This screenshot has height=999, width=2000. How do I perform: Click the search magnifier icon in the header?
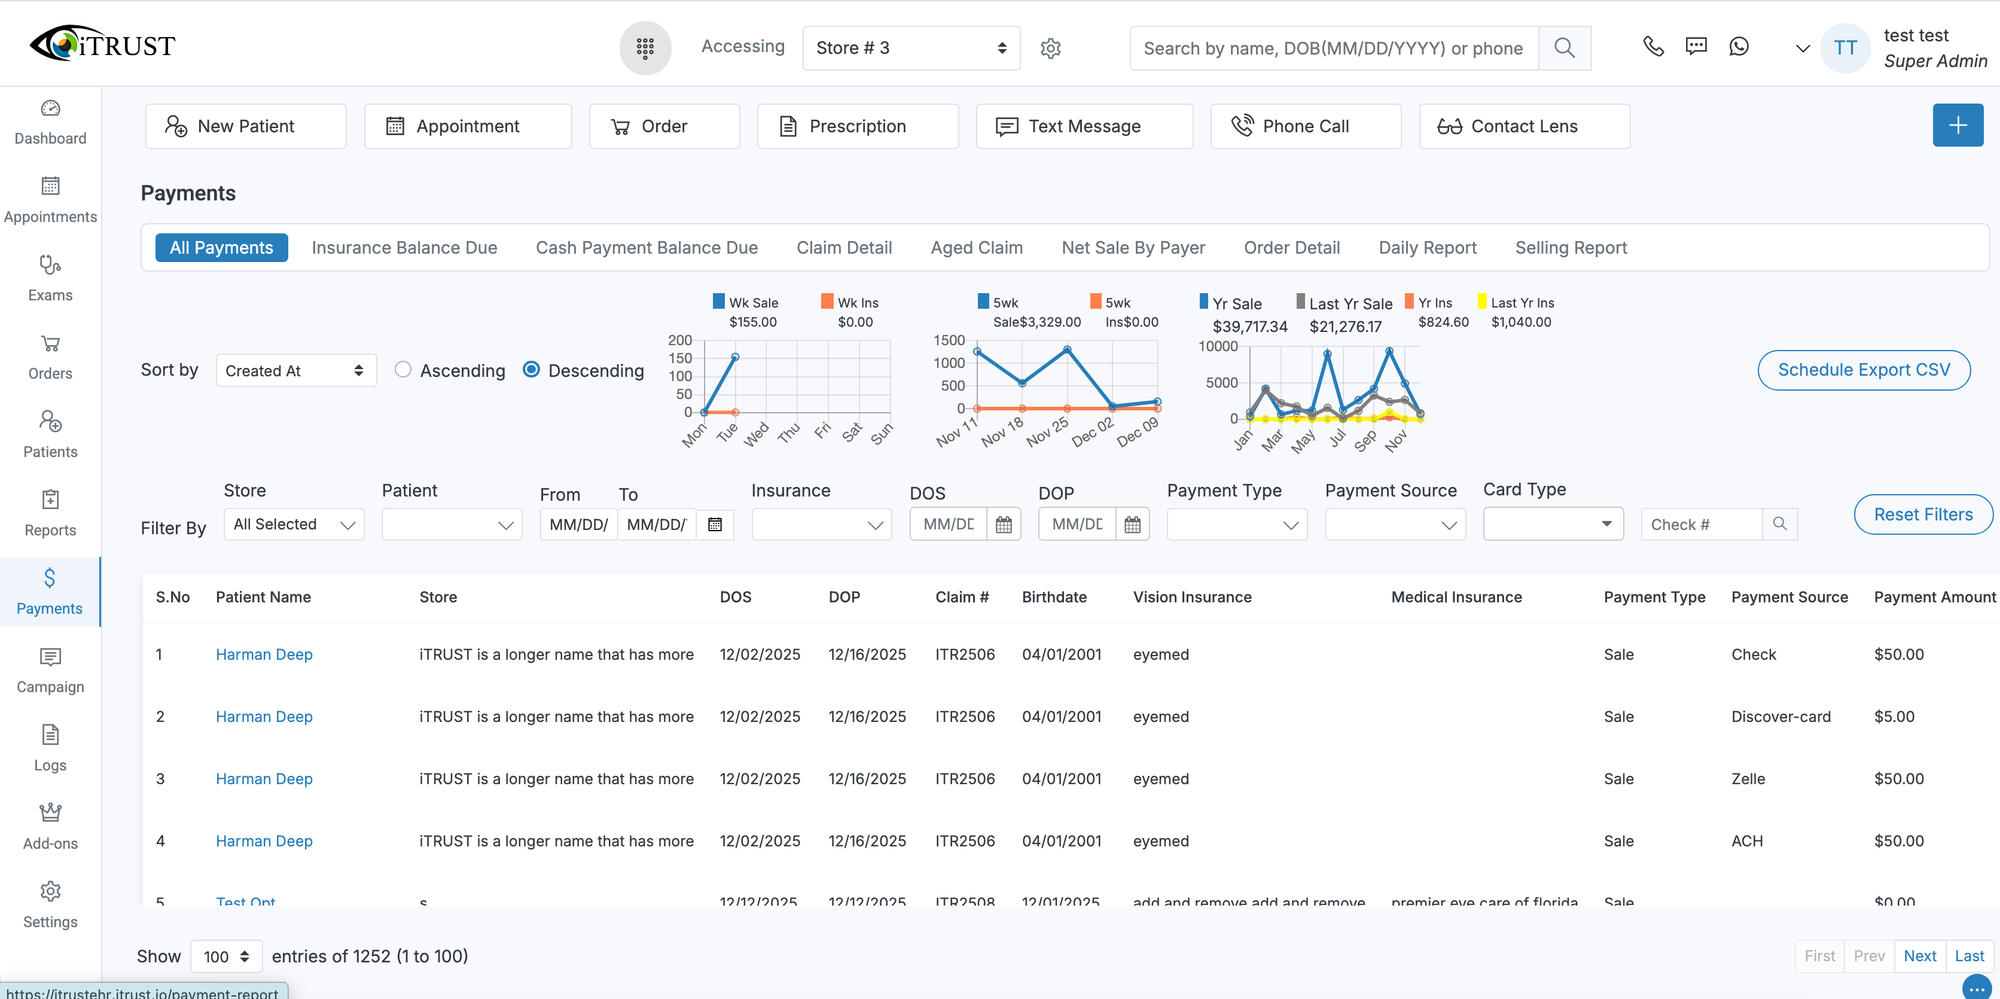pos(1564,48)
